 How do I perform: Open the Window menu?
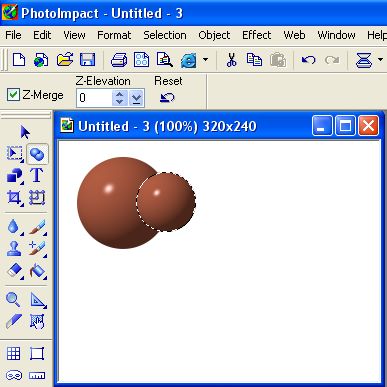coord(336,35)
